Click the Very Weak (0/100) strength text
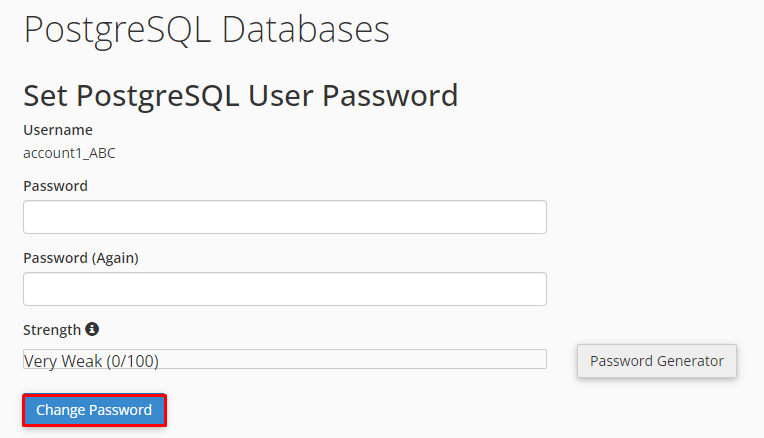This screenshot has width=764, height=438. (91, 360)
